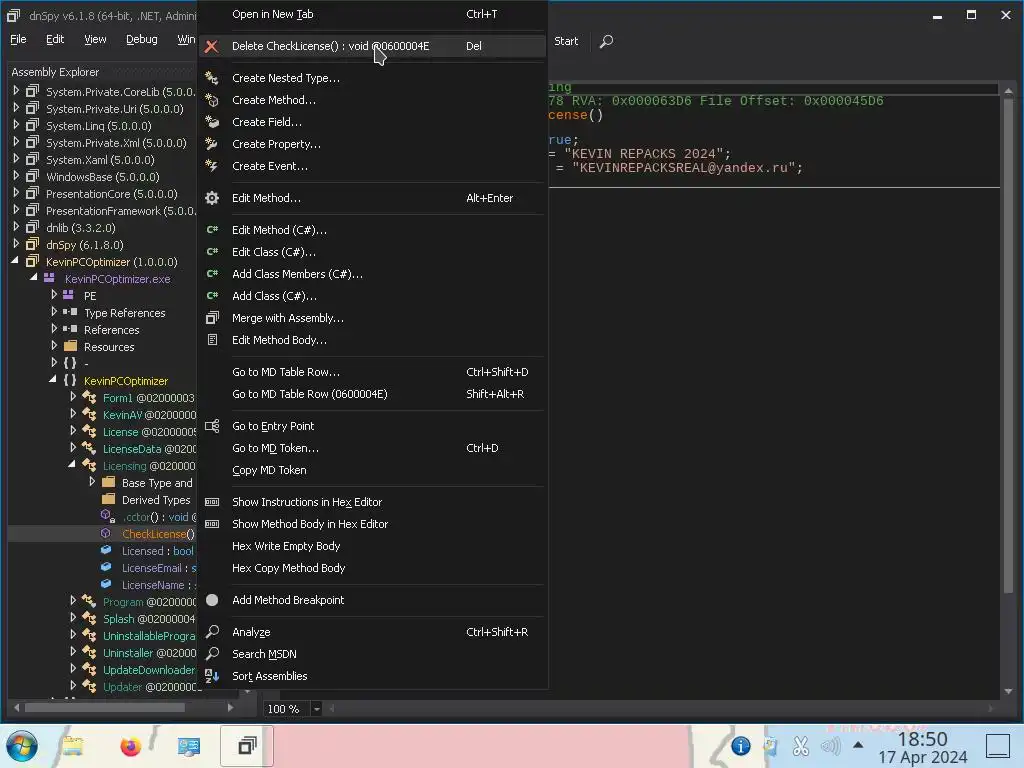Click the Search MSDN magnifier icon
The image size is (1024, 768).
(212, 654)
